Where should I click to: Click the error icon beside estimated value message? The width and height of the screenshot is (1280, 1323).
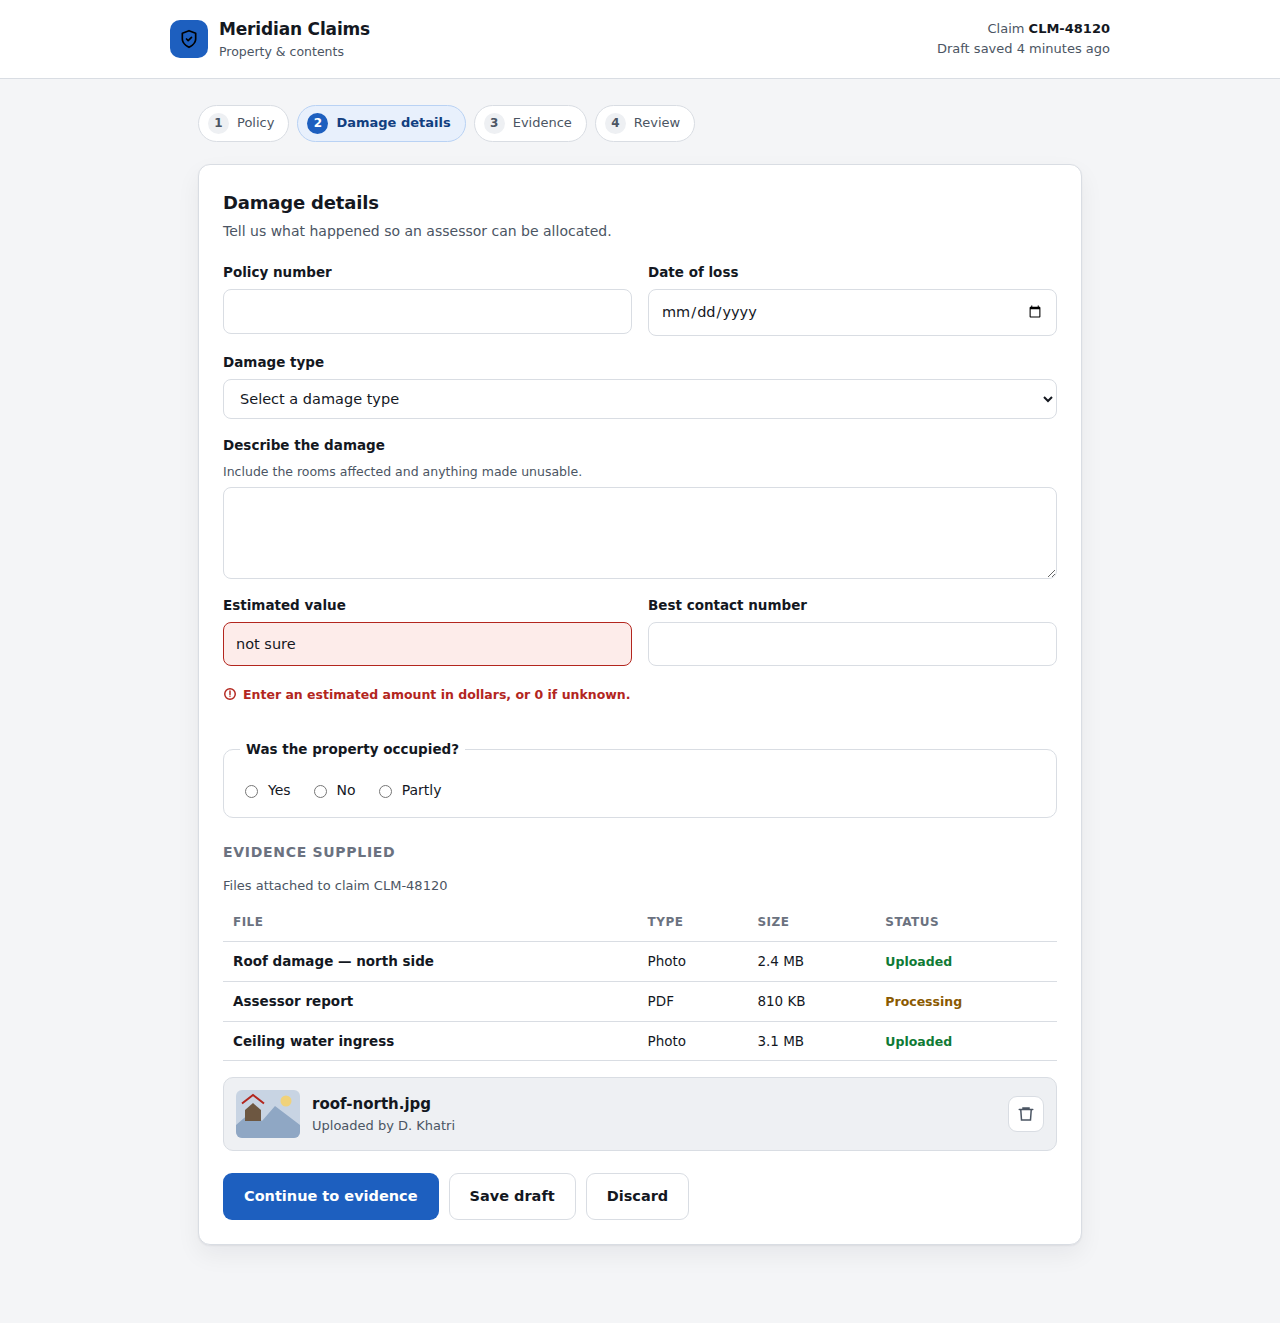[230, 694]
